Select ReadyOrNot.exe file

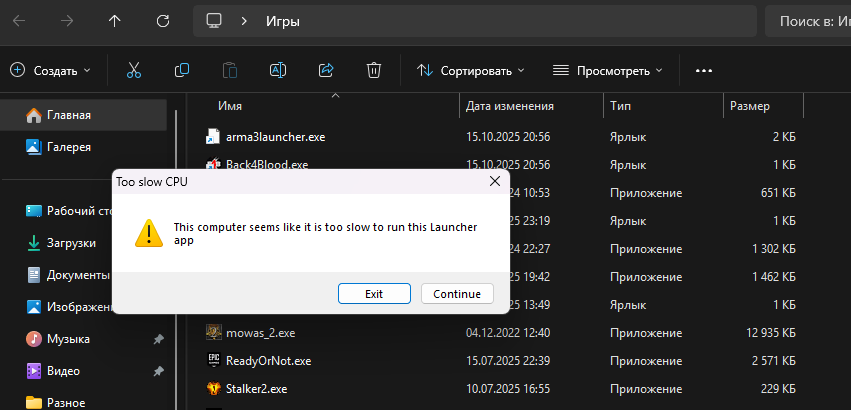(268, 360)
